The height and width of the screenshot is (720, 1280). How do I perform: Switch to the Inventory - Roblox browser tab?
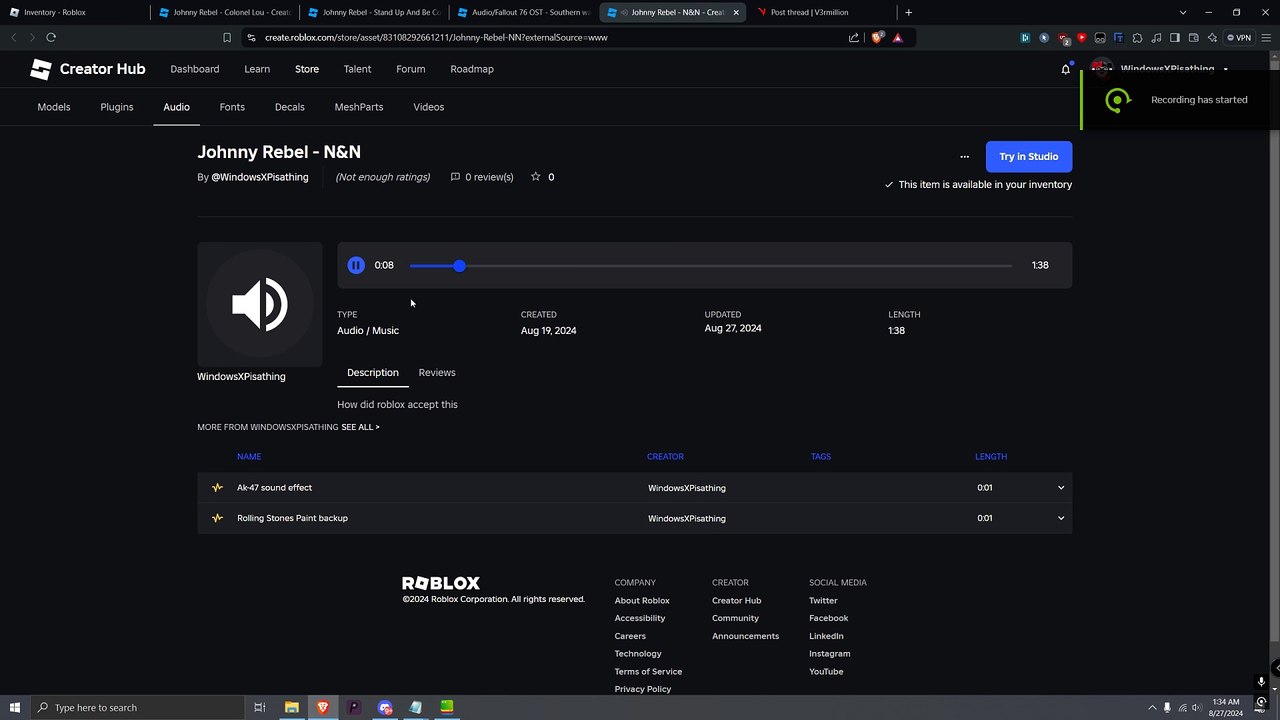[x=54, y=12]
